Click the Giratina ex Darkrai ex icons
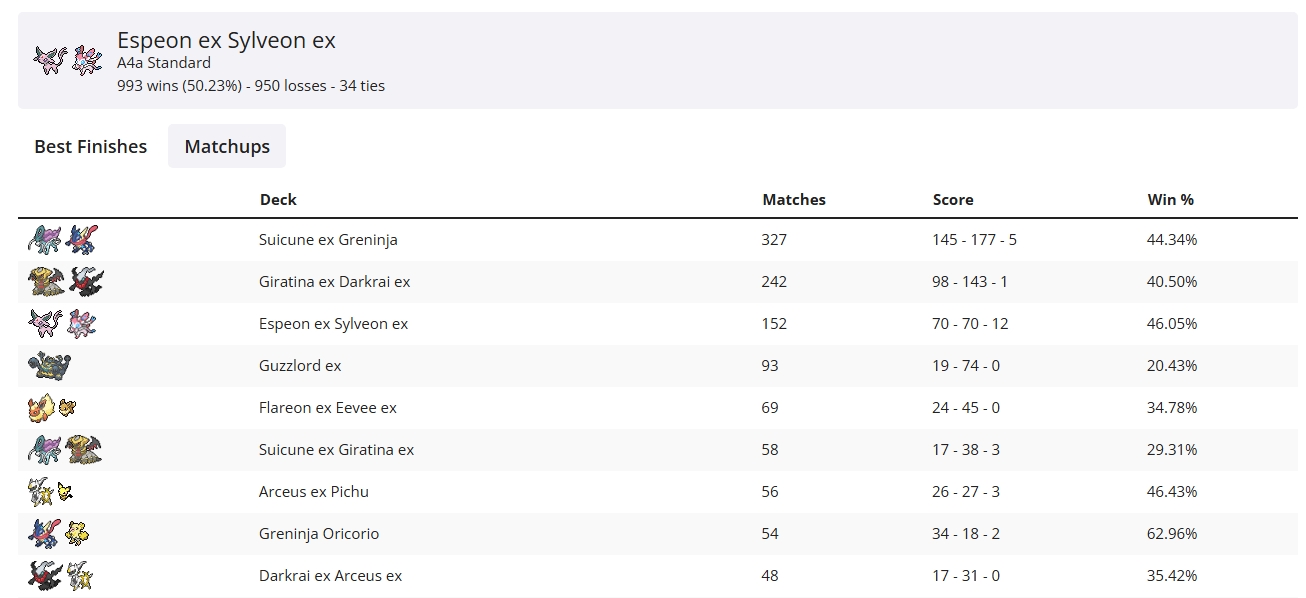This screenshot has height=598, width=1306. pos(66,282)
